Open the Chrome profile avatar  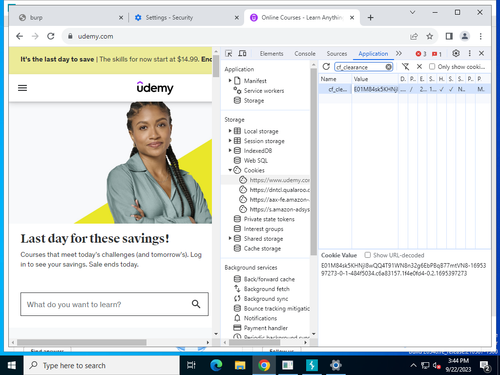point(465,36)
